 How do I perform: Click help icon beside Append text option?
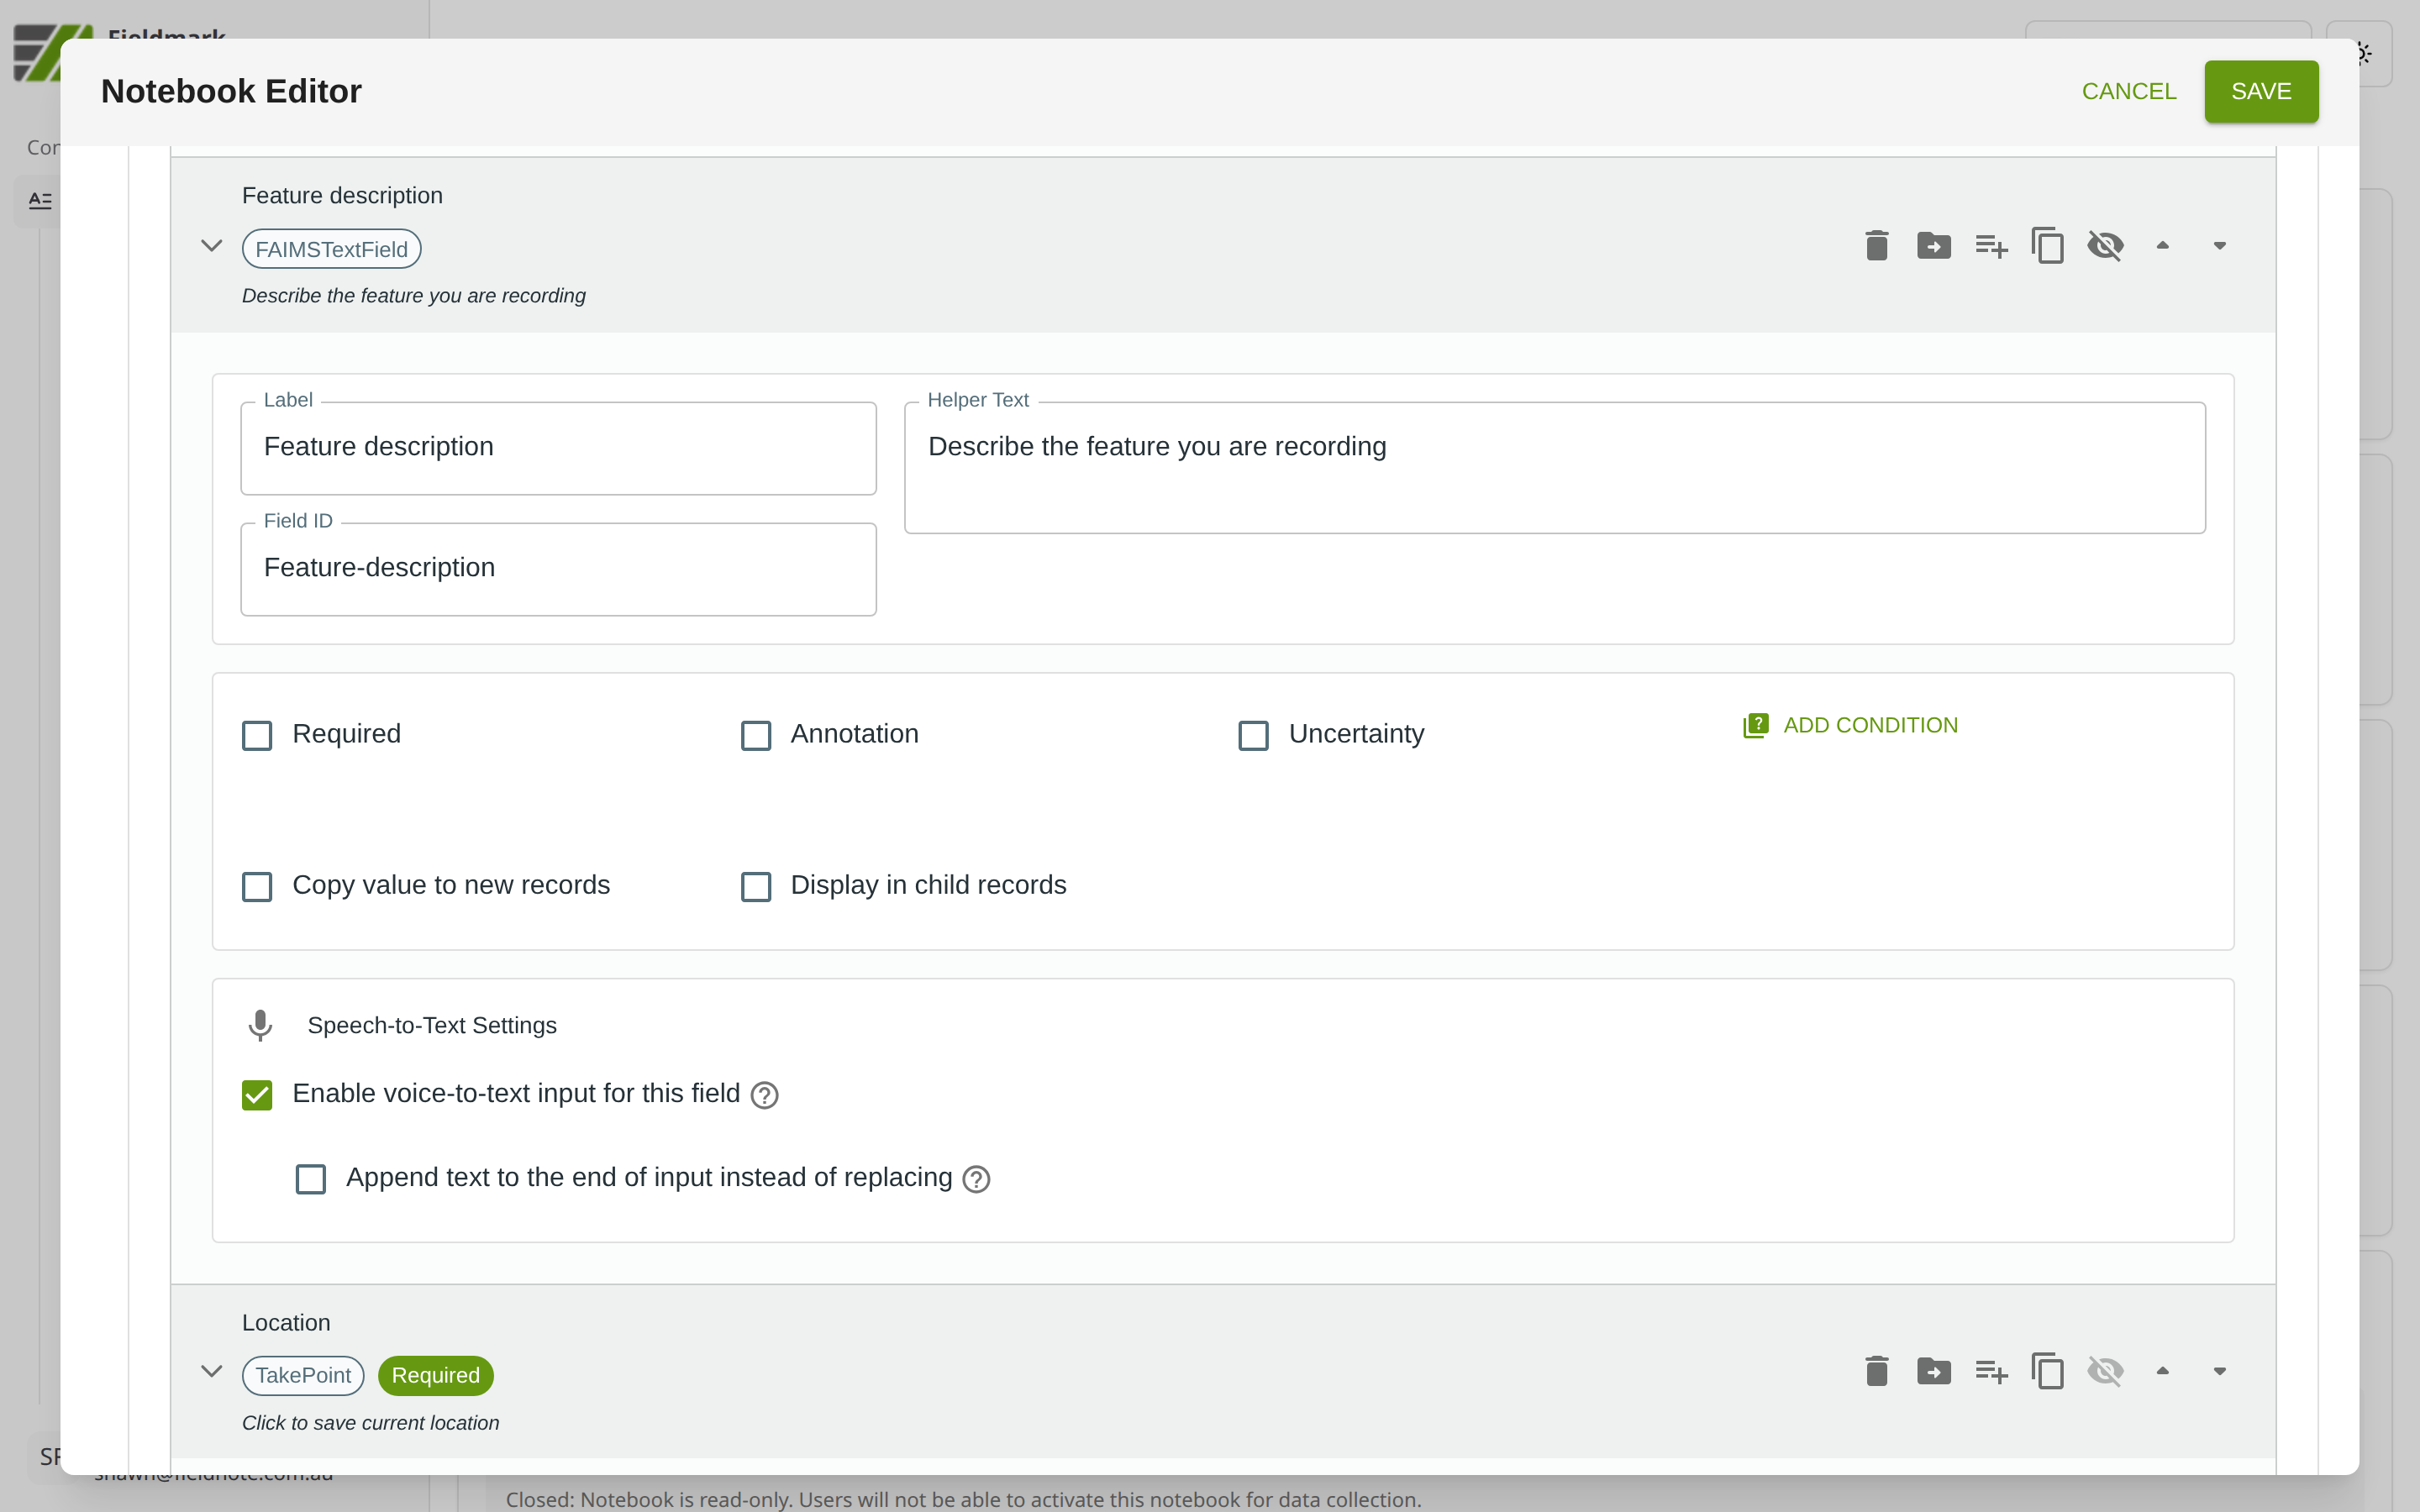(x=976, y=1180)
